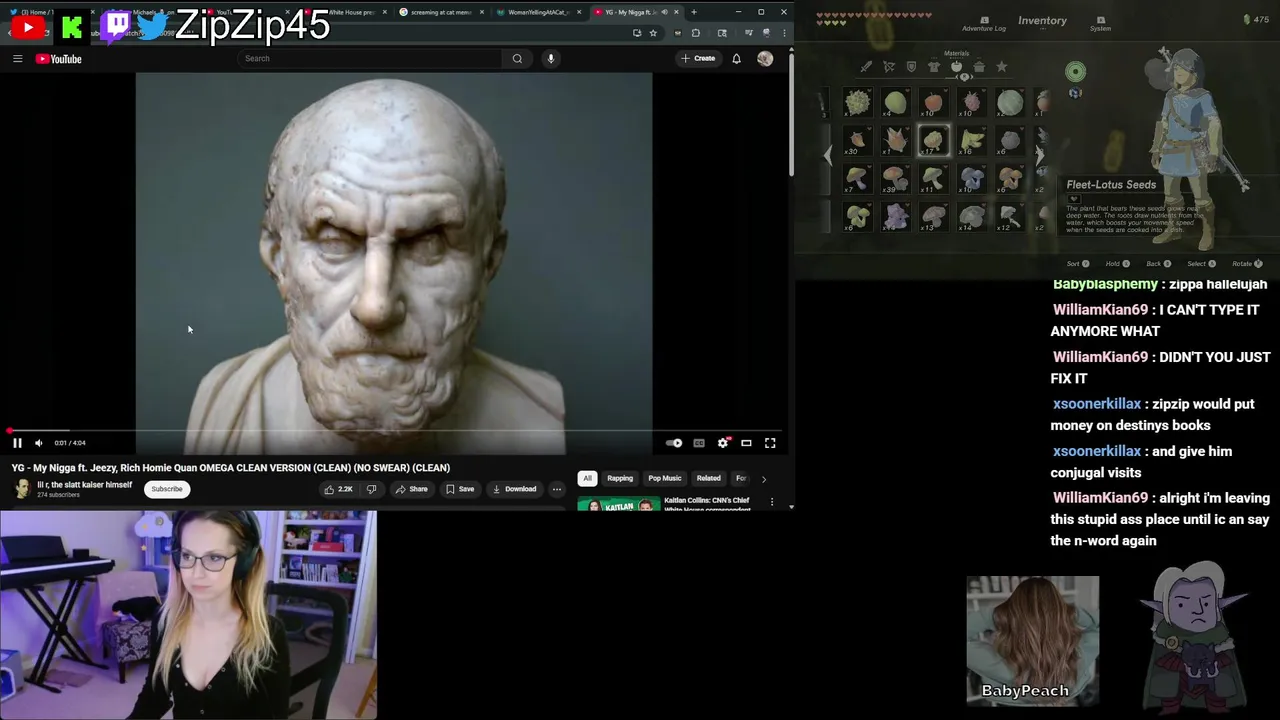This screenshot has width=1280, height=720.
Task: Click the search magnifier button
Action: point(517,58)
